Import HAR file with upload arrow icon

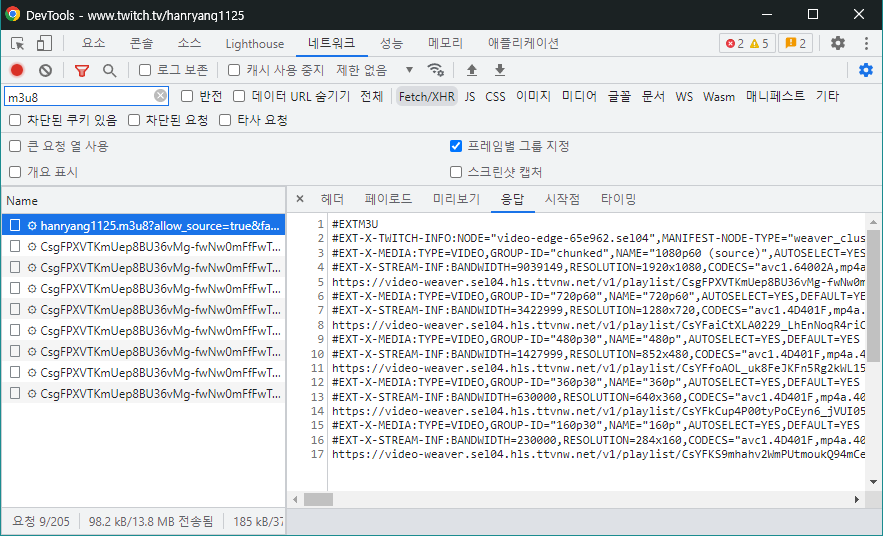coord(472,70)
